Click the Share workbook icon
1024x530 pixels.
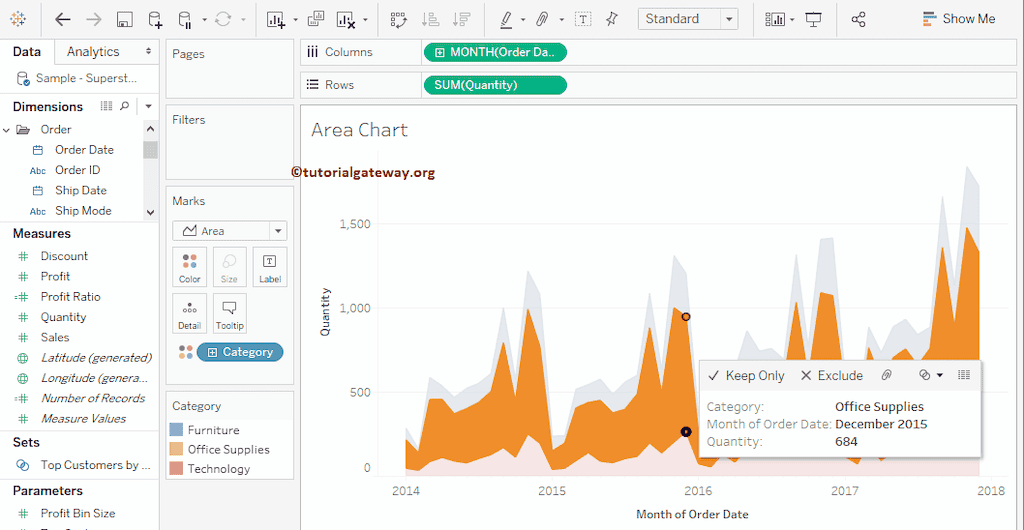click(x=858, y=19)
